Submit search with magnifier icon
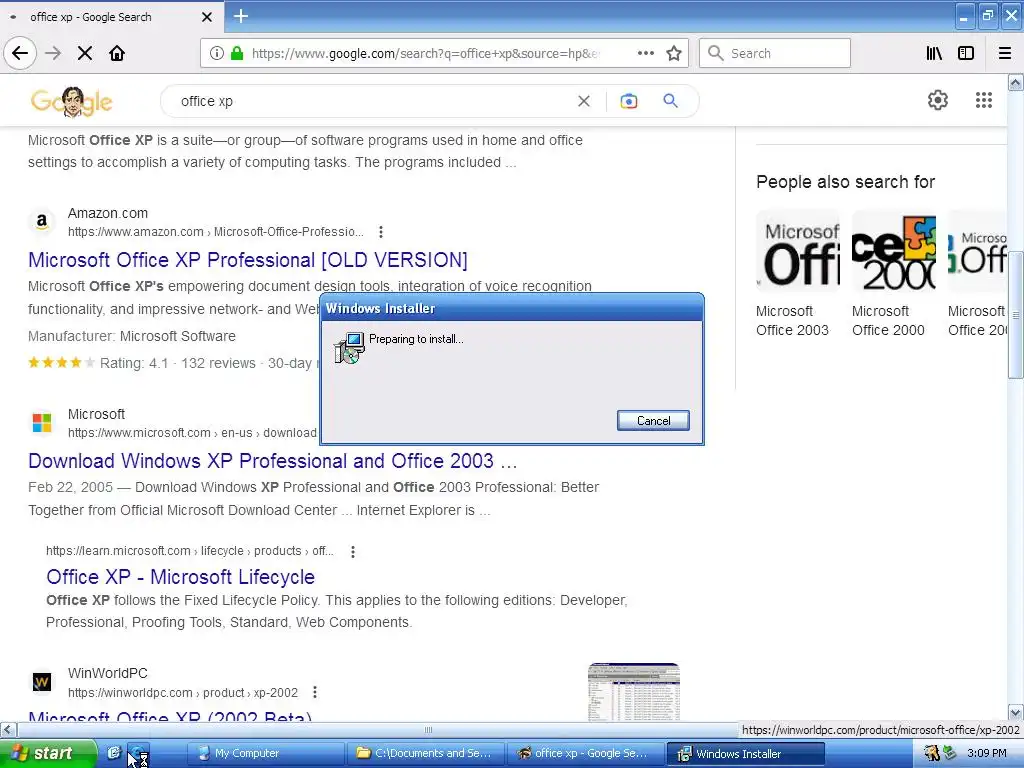Image resolution: width=1024 pixels, height=768 pixels. pos(670,101)
